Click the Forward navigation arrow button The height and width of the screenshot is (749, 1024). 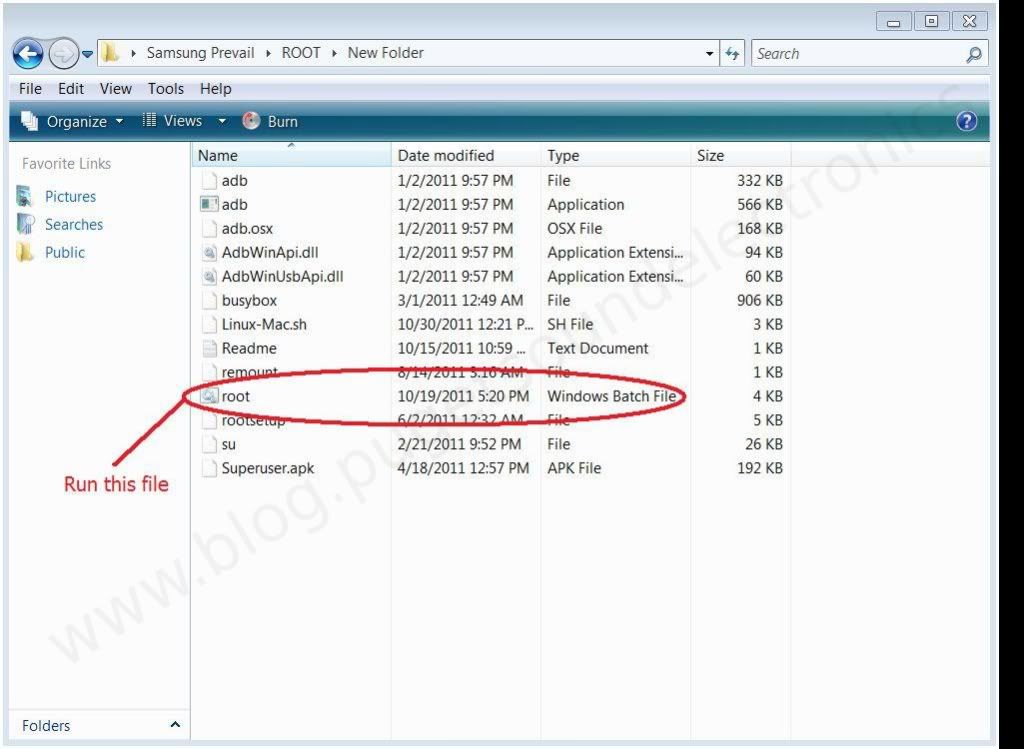click(63, 54)
